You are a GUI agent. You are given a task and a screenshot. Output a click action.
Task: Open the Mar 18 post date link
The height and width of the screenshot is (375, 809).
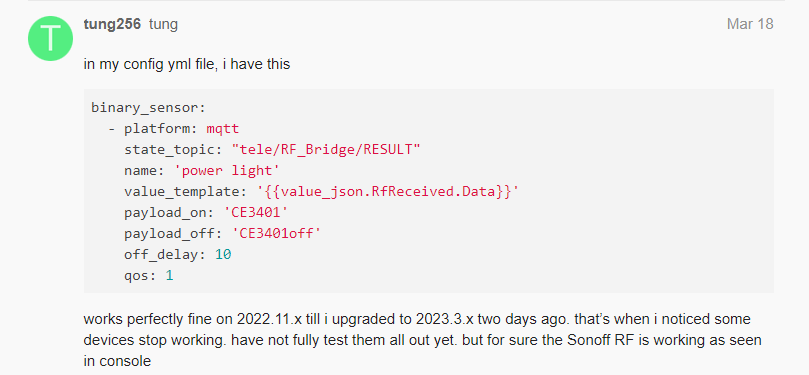click(750, 24)
